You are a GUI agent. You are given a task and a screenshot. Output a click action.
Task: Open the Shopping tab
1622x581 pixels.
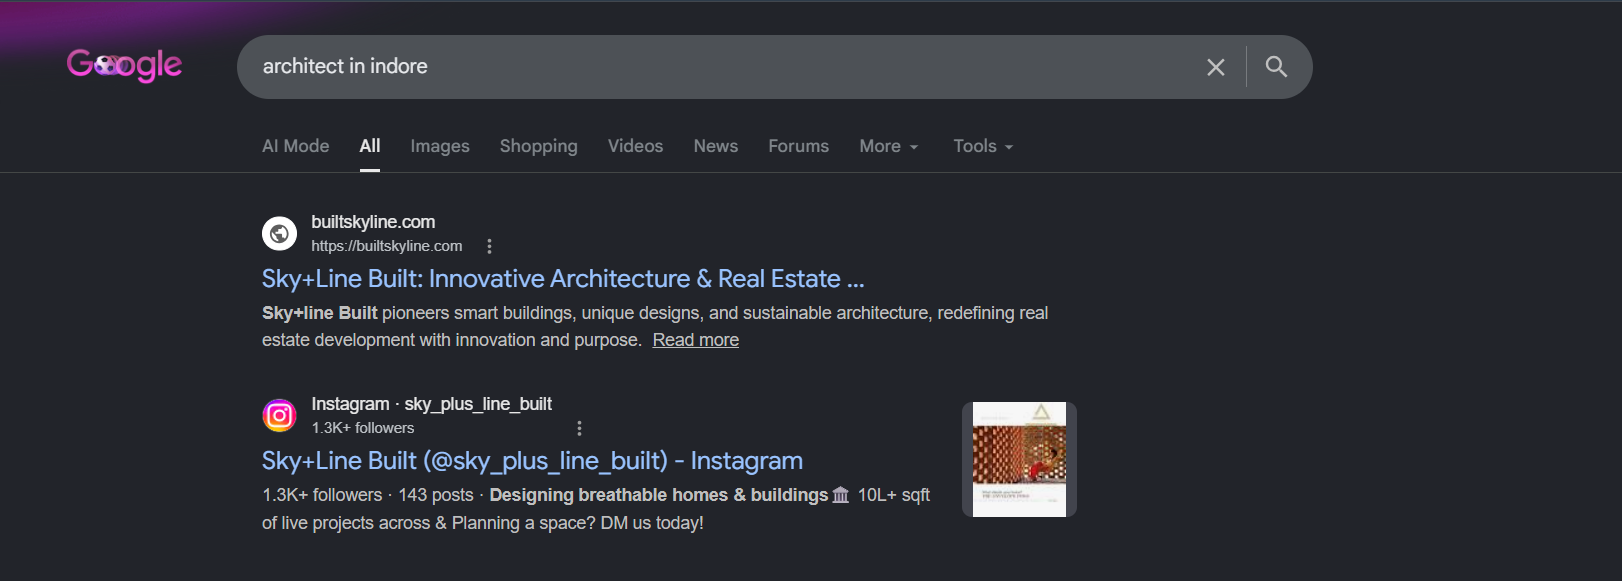[539, 146]
